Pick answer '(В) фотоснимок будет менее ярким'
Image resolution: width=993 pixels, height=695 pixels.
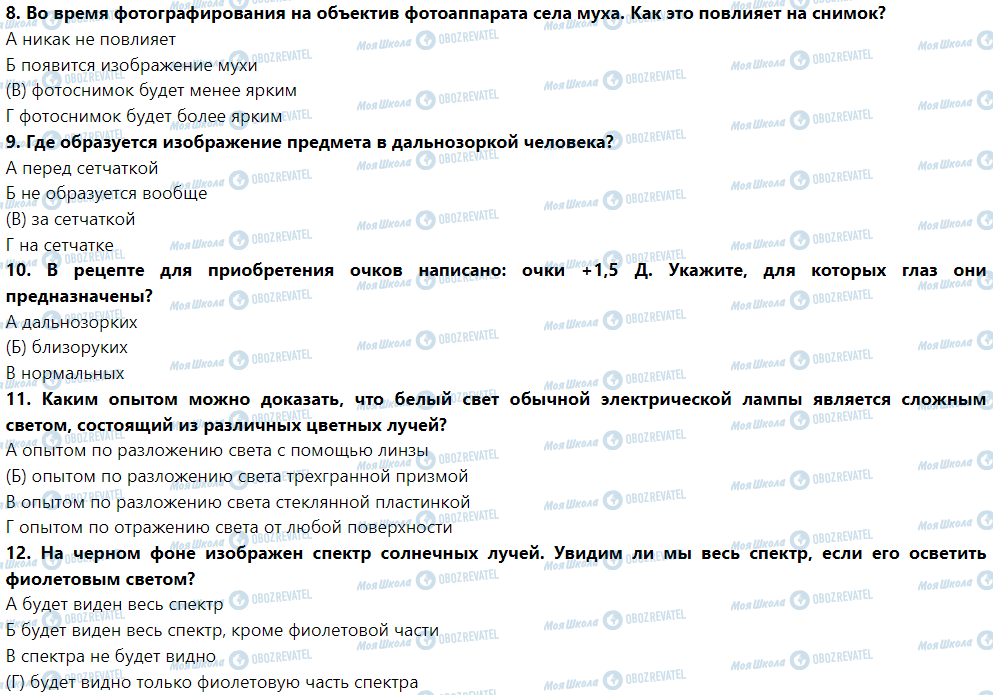click(x=151, y=91)
